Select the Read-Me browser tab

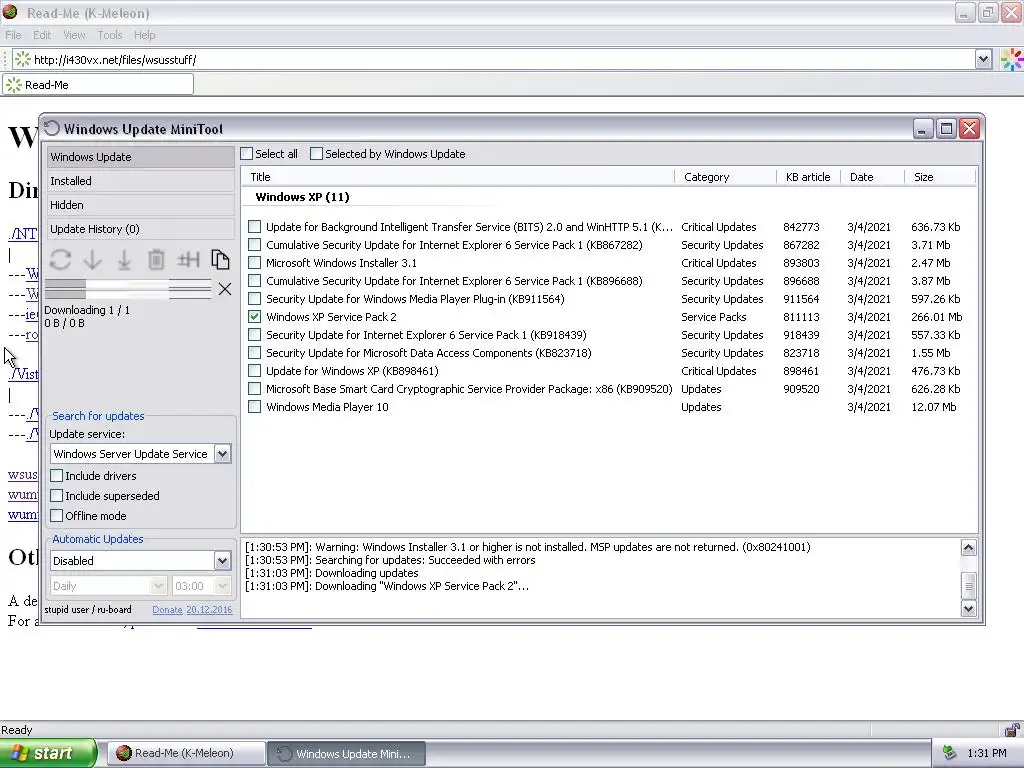98,85
